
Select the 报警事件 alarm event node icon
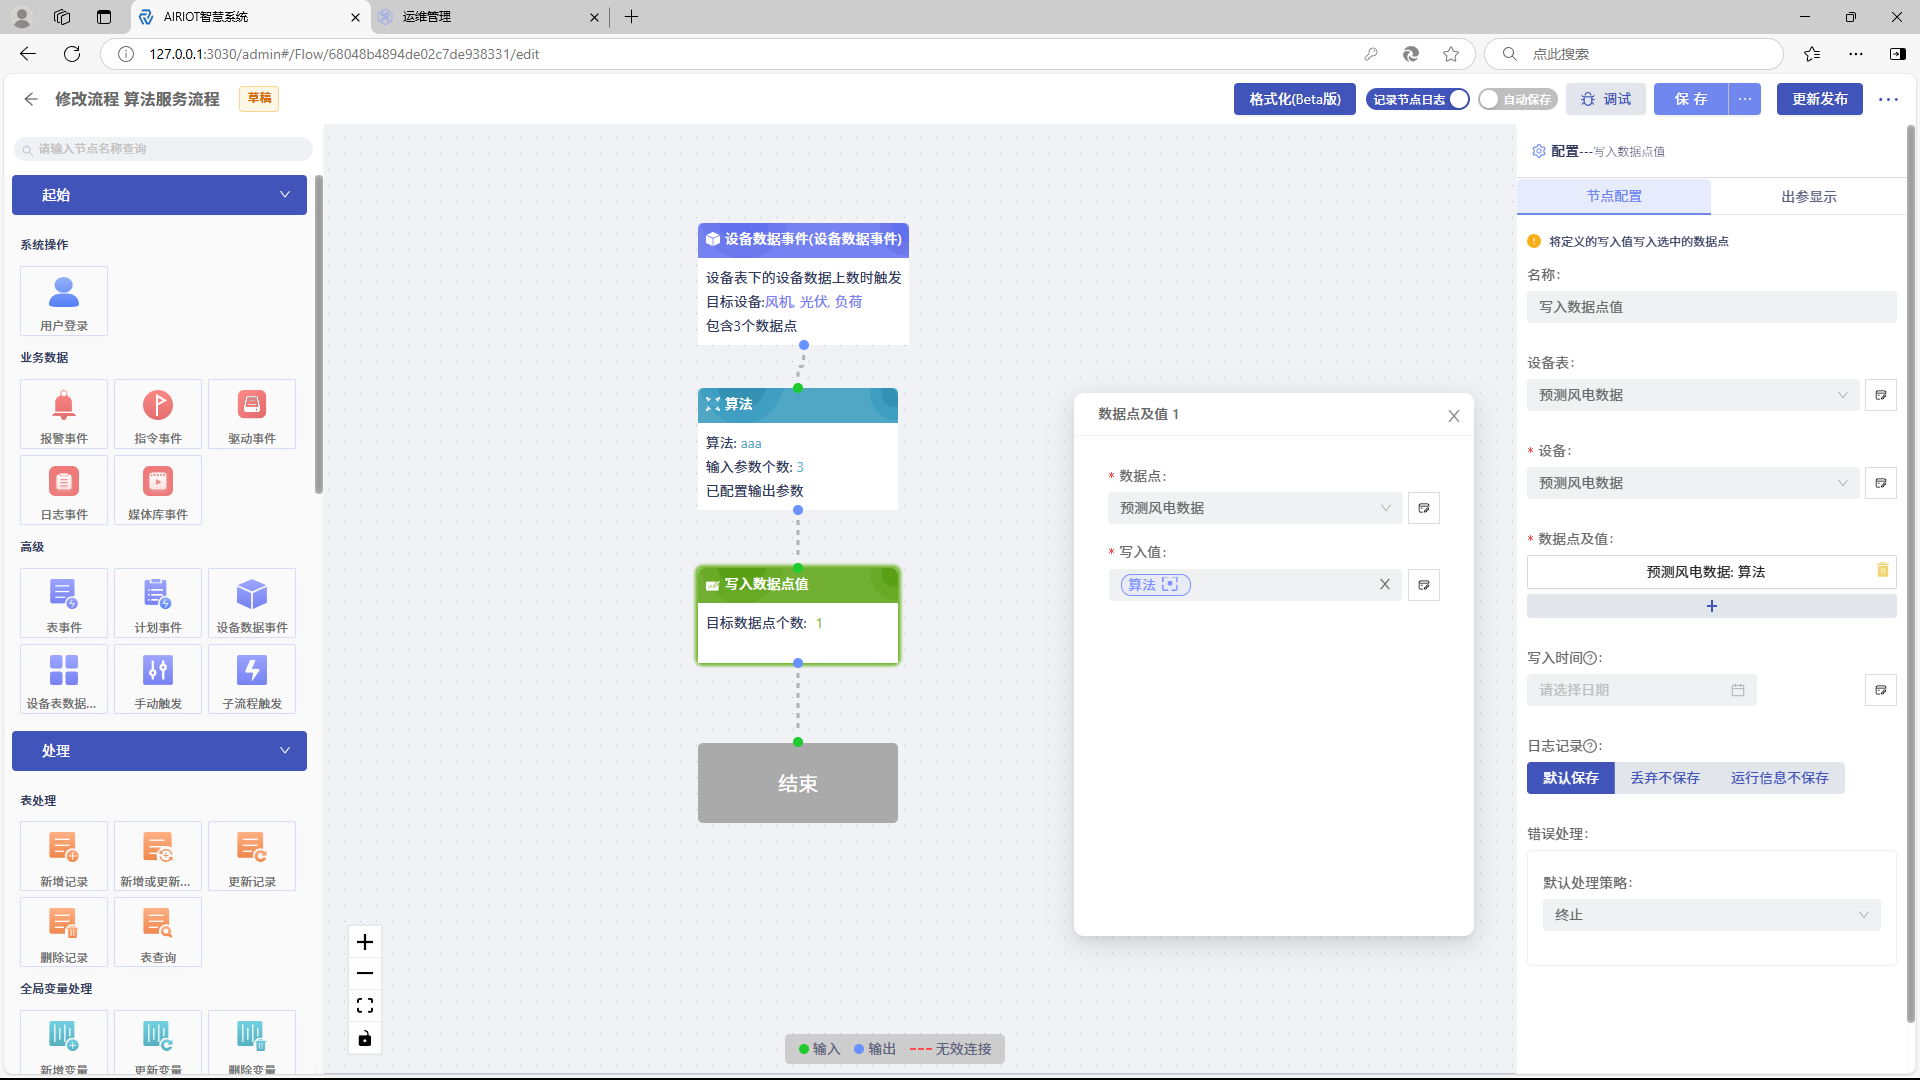64,406
